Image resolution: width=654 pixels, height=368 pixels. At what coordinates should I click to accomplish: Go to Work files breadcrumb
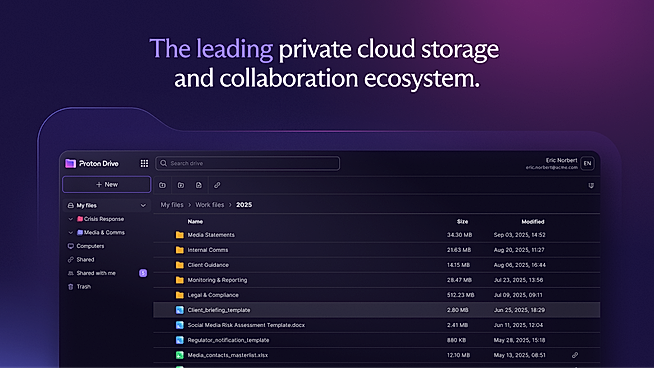point(210,205)
